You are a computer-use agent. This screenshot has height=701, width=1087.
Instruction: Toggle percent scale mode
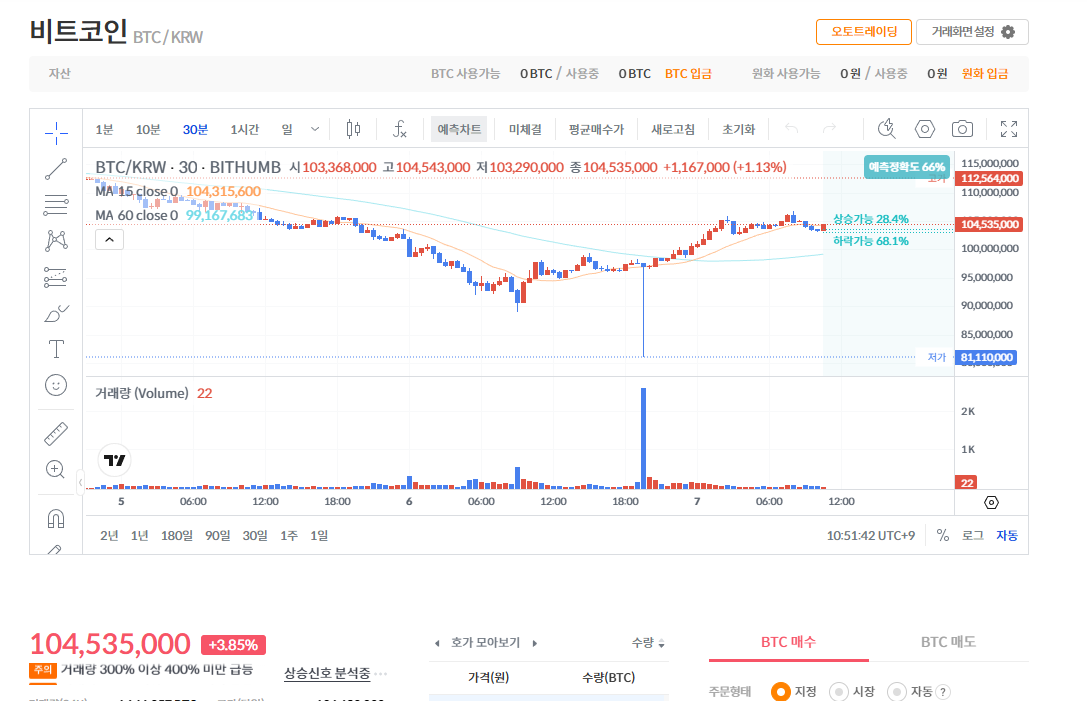tap(943, 535)
